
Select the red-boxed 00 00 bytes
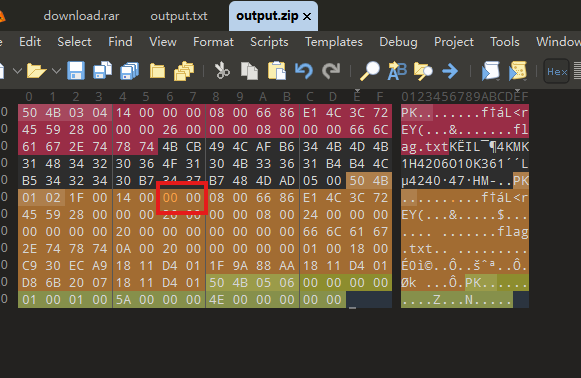pyautogui.click(x=182, y=198)
